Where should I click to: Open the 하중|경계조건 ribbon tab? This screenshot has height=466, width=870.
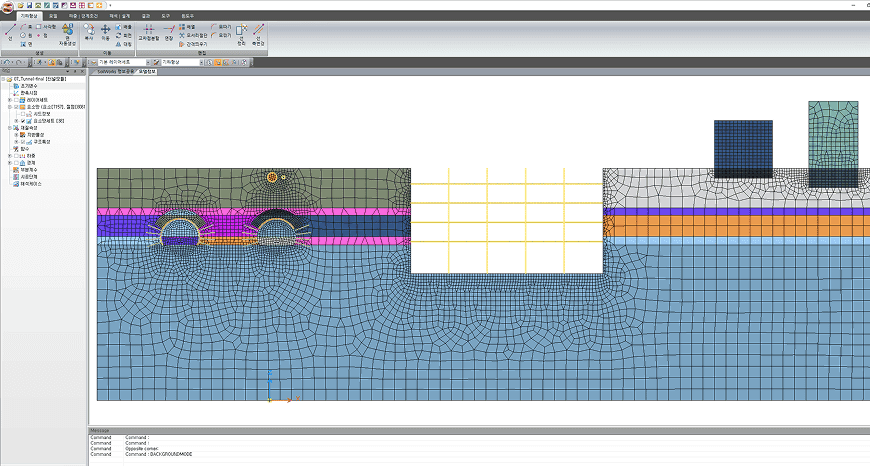(x=83, y=16)
